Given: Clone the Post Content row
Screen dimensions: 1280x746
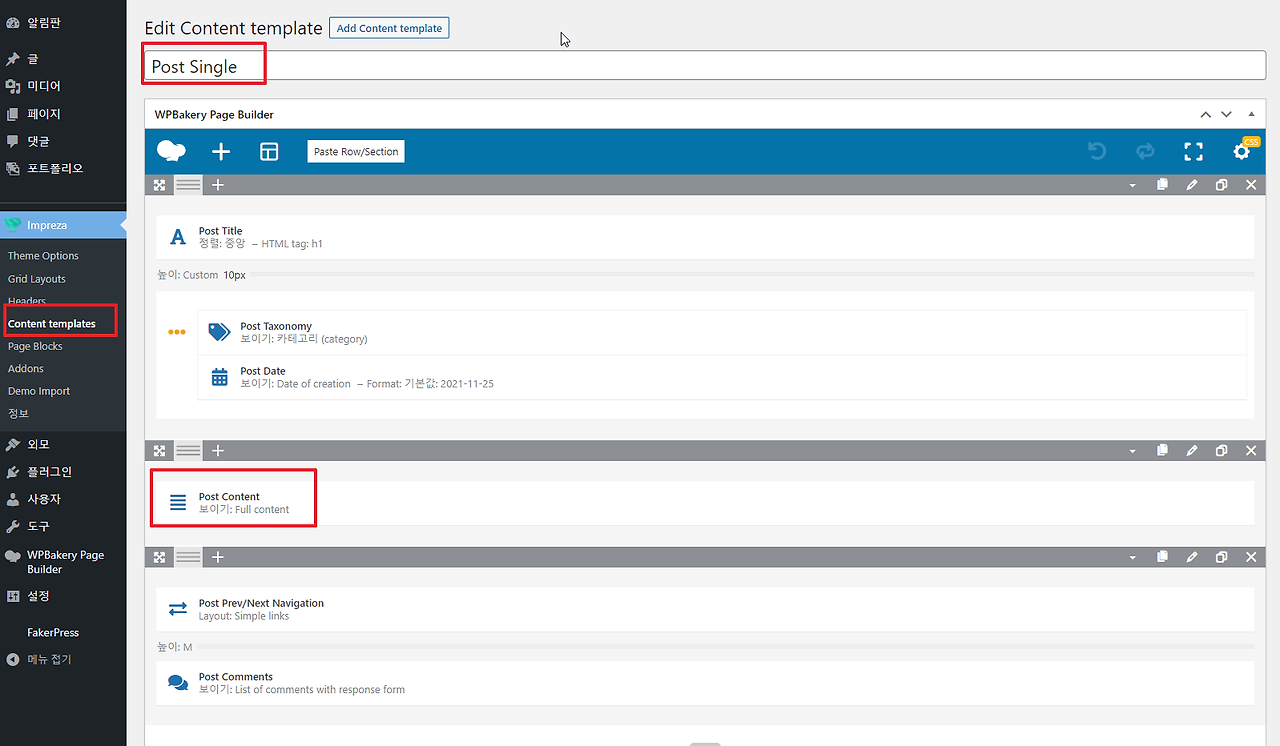Looking at the screenshot, I should point(1221,451).
